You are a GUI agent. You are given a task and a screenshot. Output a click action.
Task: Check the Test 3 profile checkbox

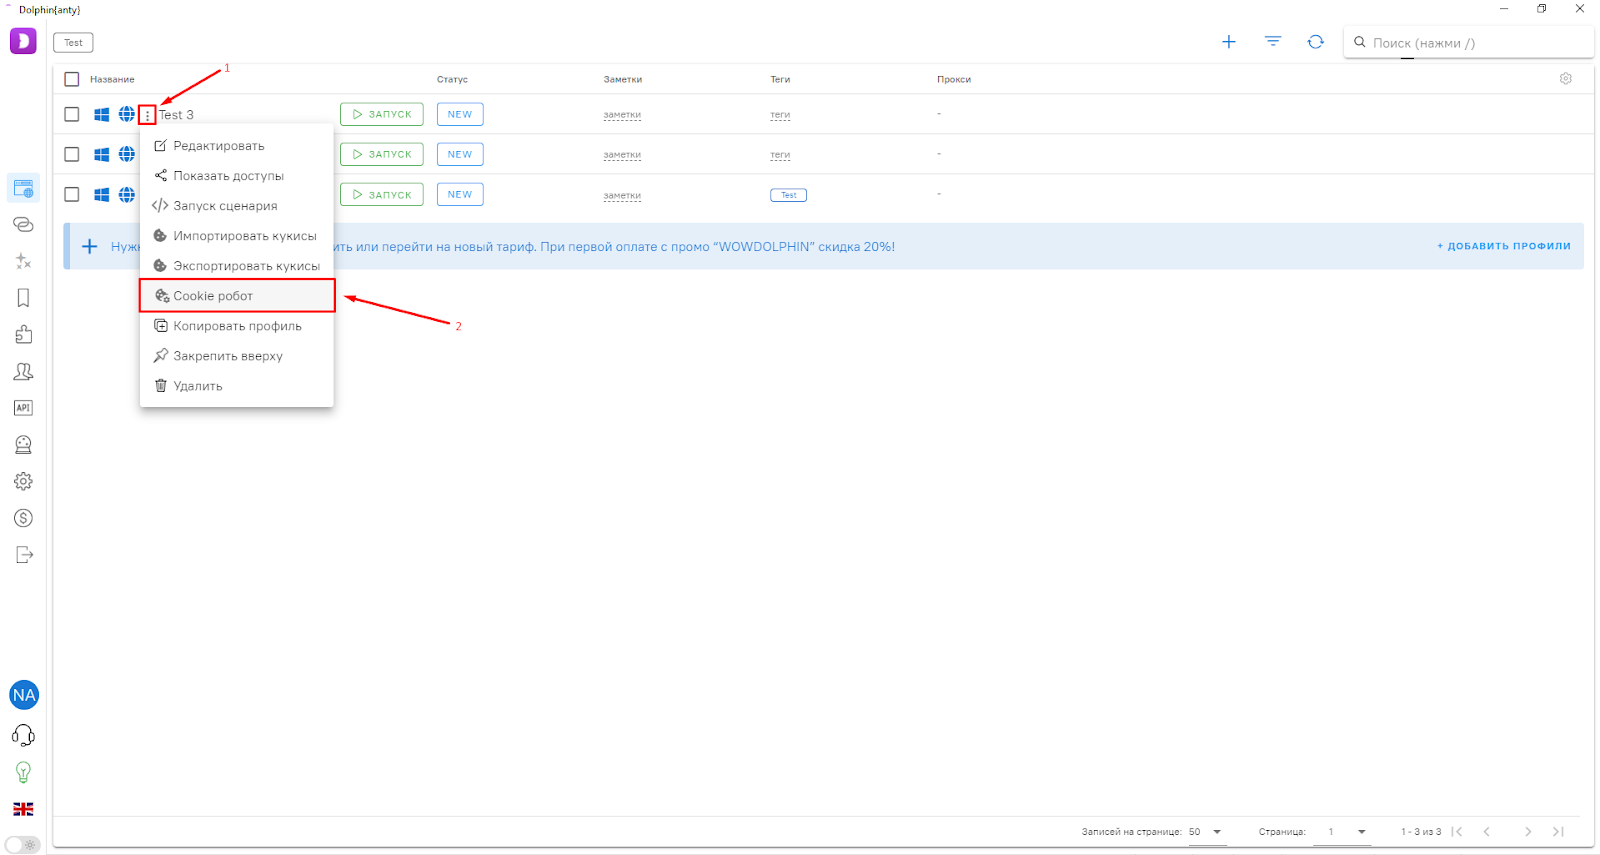72,114
